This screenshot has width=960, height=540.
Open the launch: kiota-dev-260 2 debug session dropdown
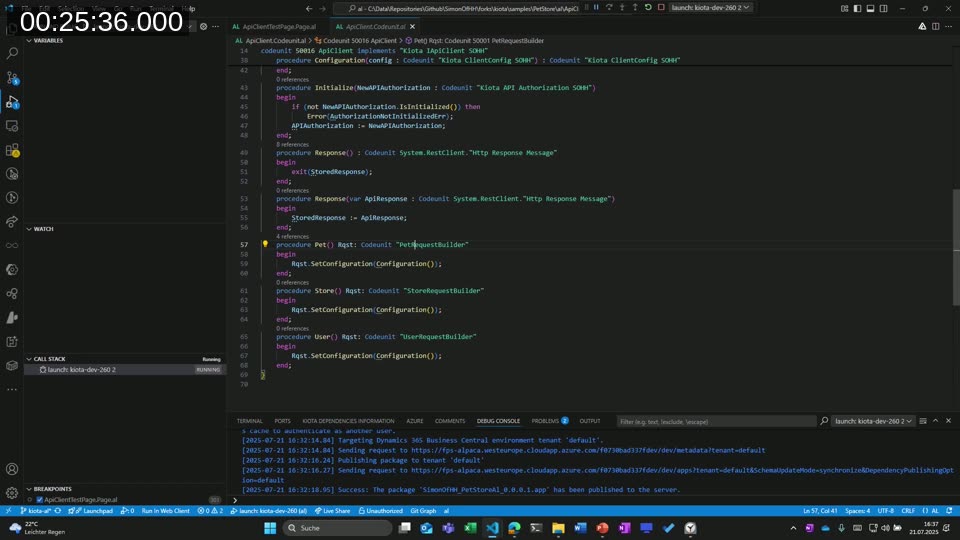(x=710, y=7)
